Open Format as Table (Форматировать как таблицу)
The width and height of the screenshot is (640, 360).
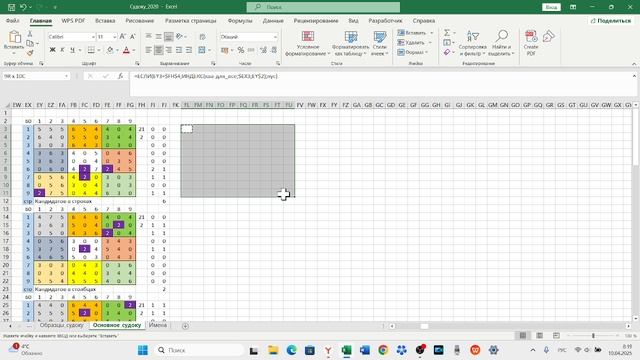point(351,43)
